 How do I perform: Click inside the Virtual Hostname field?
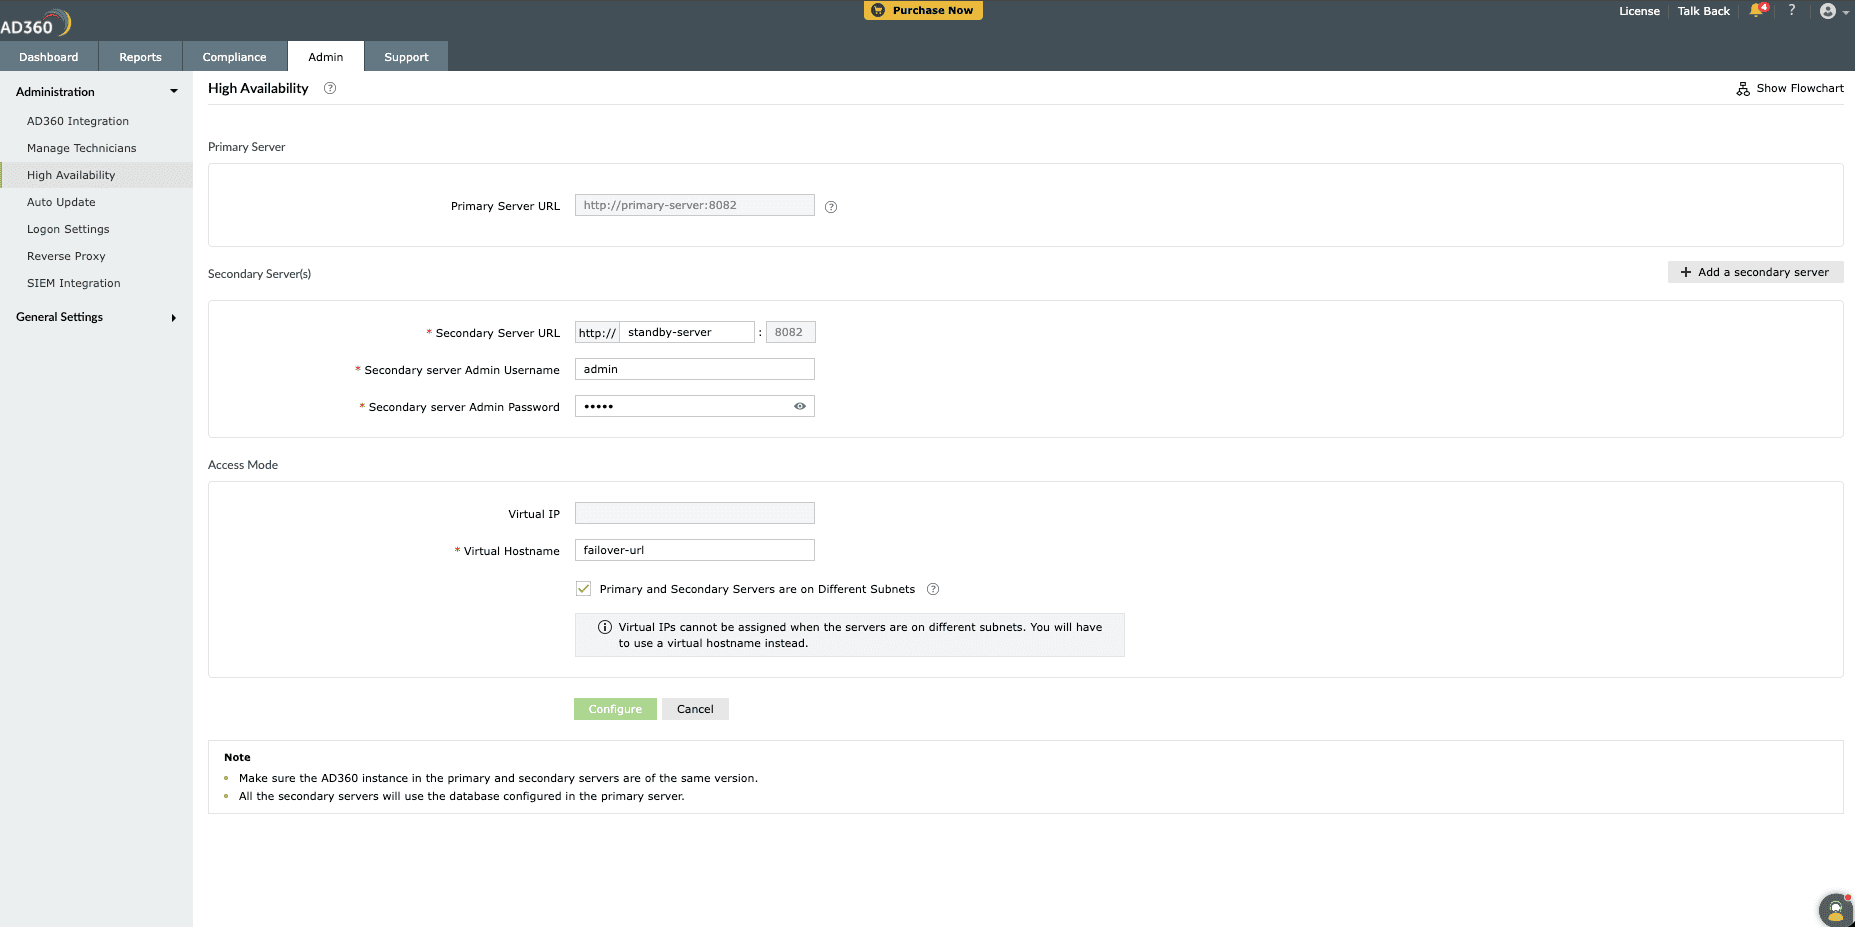click(x=694, y=550)
